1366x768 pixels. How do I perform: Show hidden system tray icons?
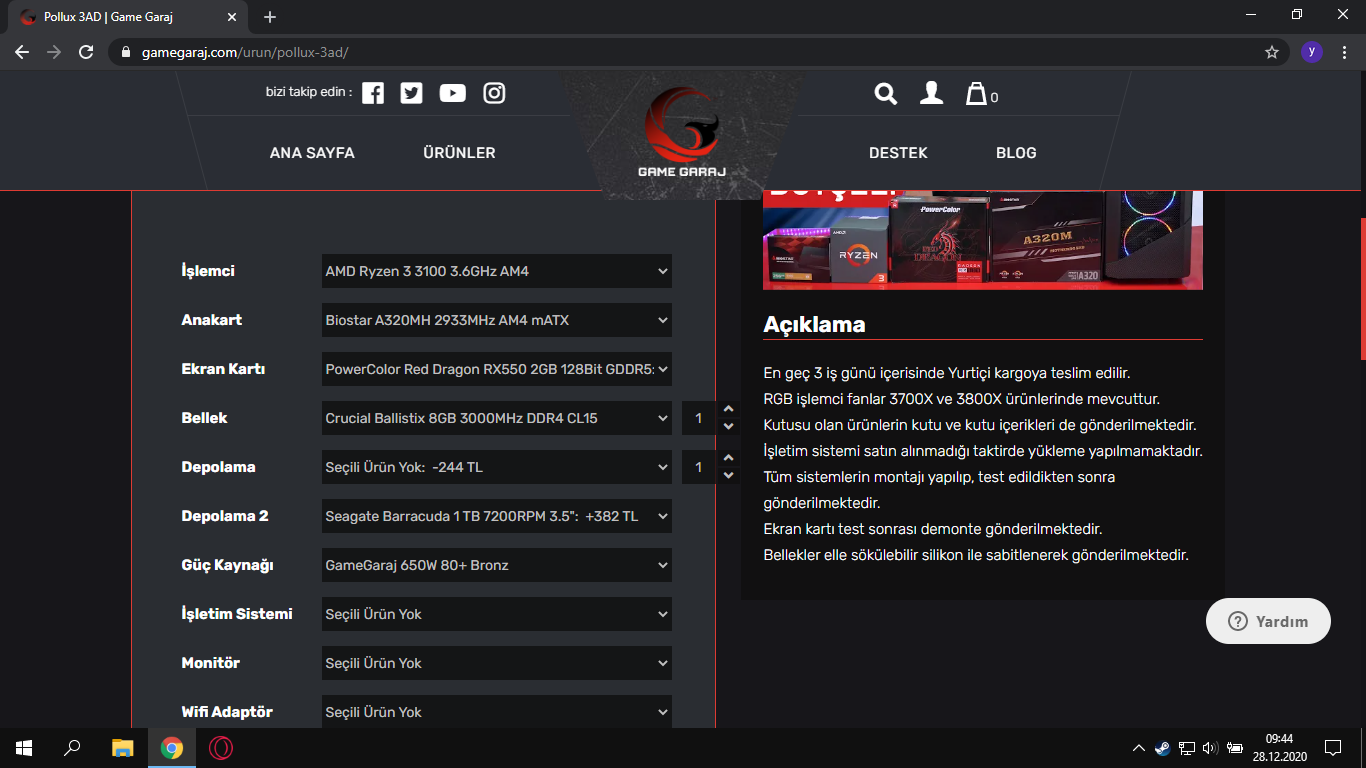click(1138, 748)
